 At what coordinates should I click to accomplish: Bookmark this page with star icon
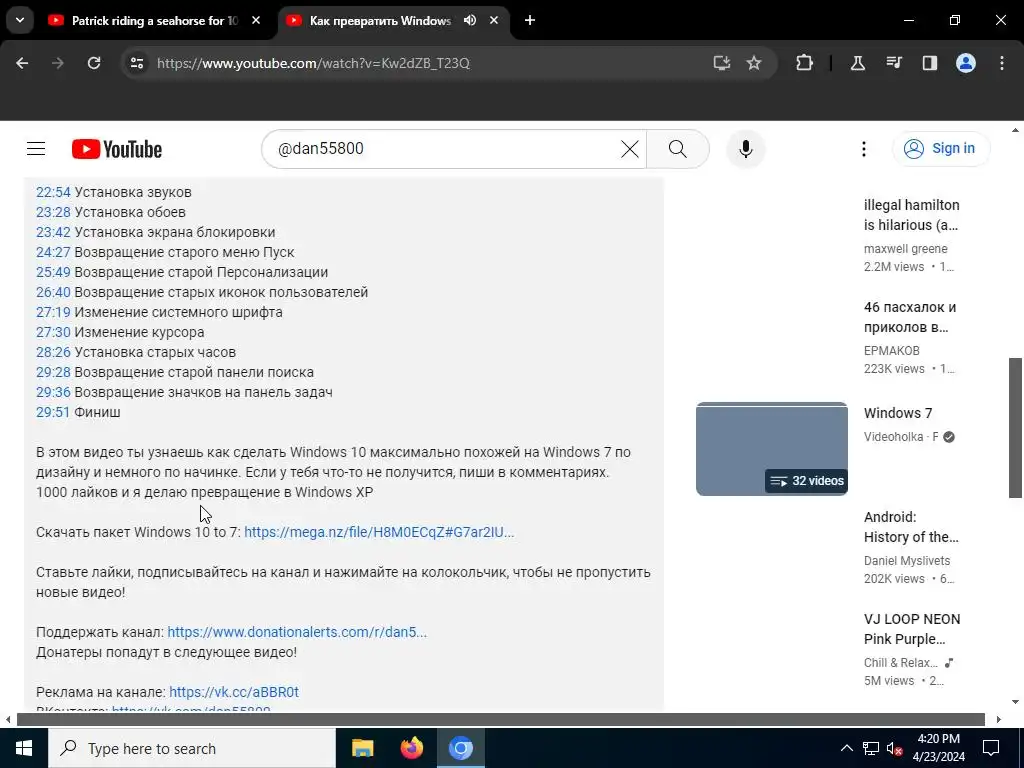[x=754, y=63]
